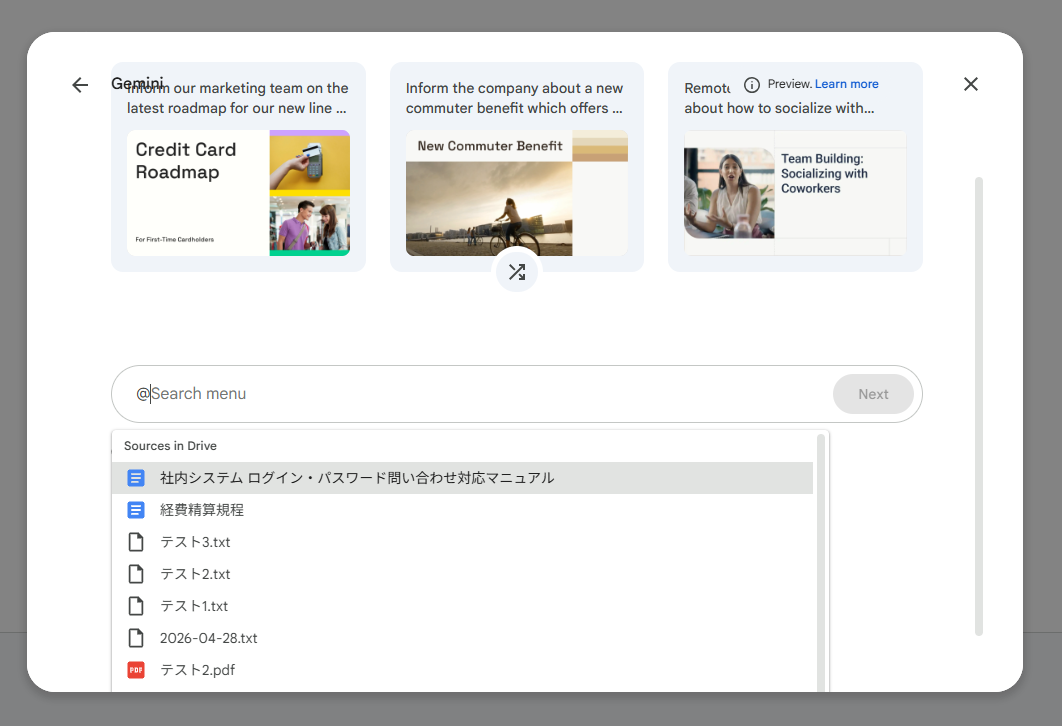Image resolution: width=1062 pixels, height=726 pixels.
Task: Choose テスト2.txt from Drive sources
Action: (x=462, y=574)
